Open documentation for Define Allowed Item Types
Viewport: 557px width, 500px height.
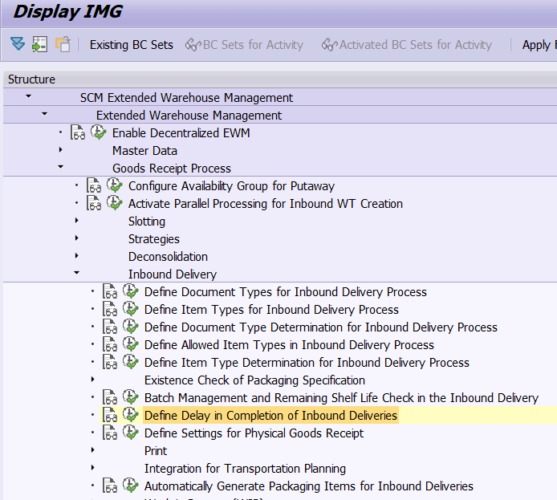(x=110, y=344)
